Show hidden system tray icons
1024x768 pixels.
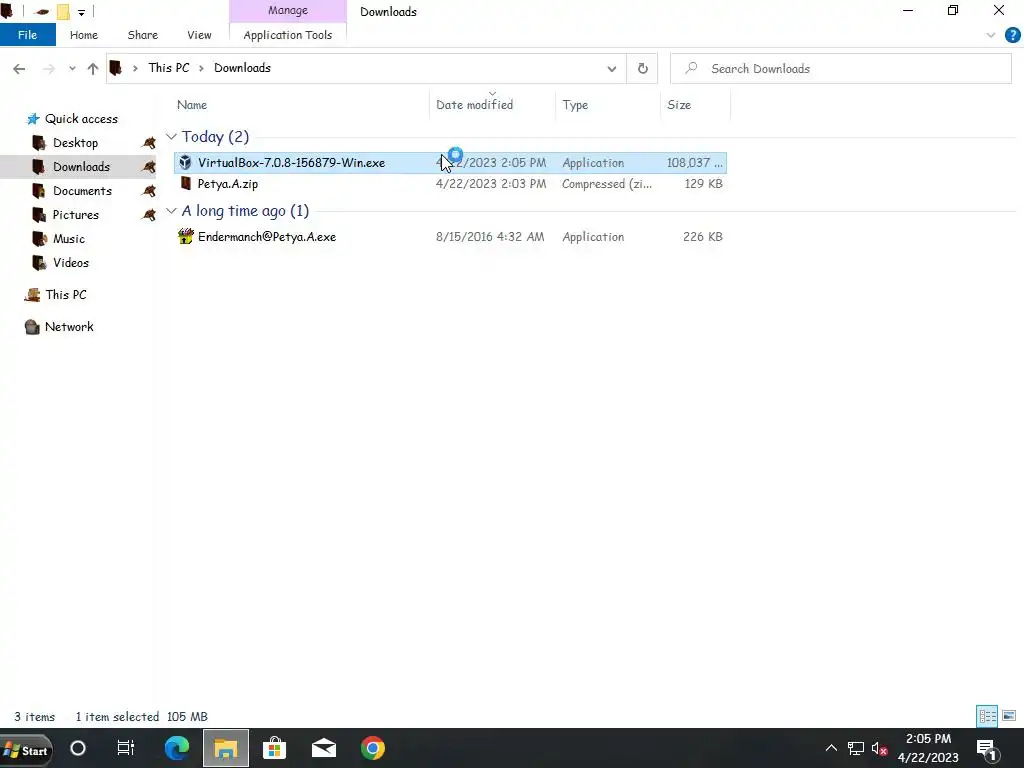(x=831, y=748)
